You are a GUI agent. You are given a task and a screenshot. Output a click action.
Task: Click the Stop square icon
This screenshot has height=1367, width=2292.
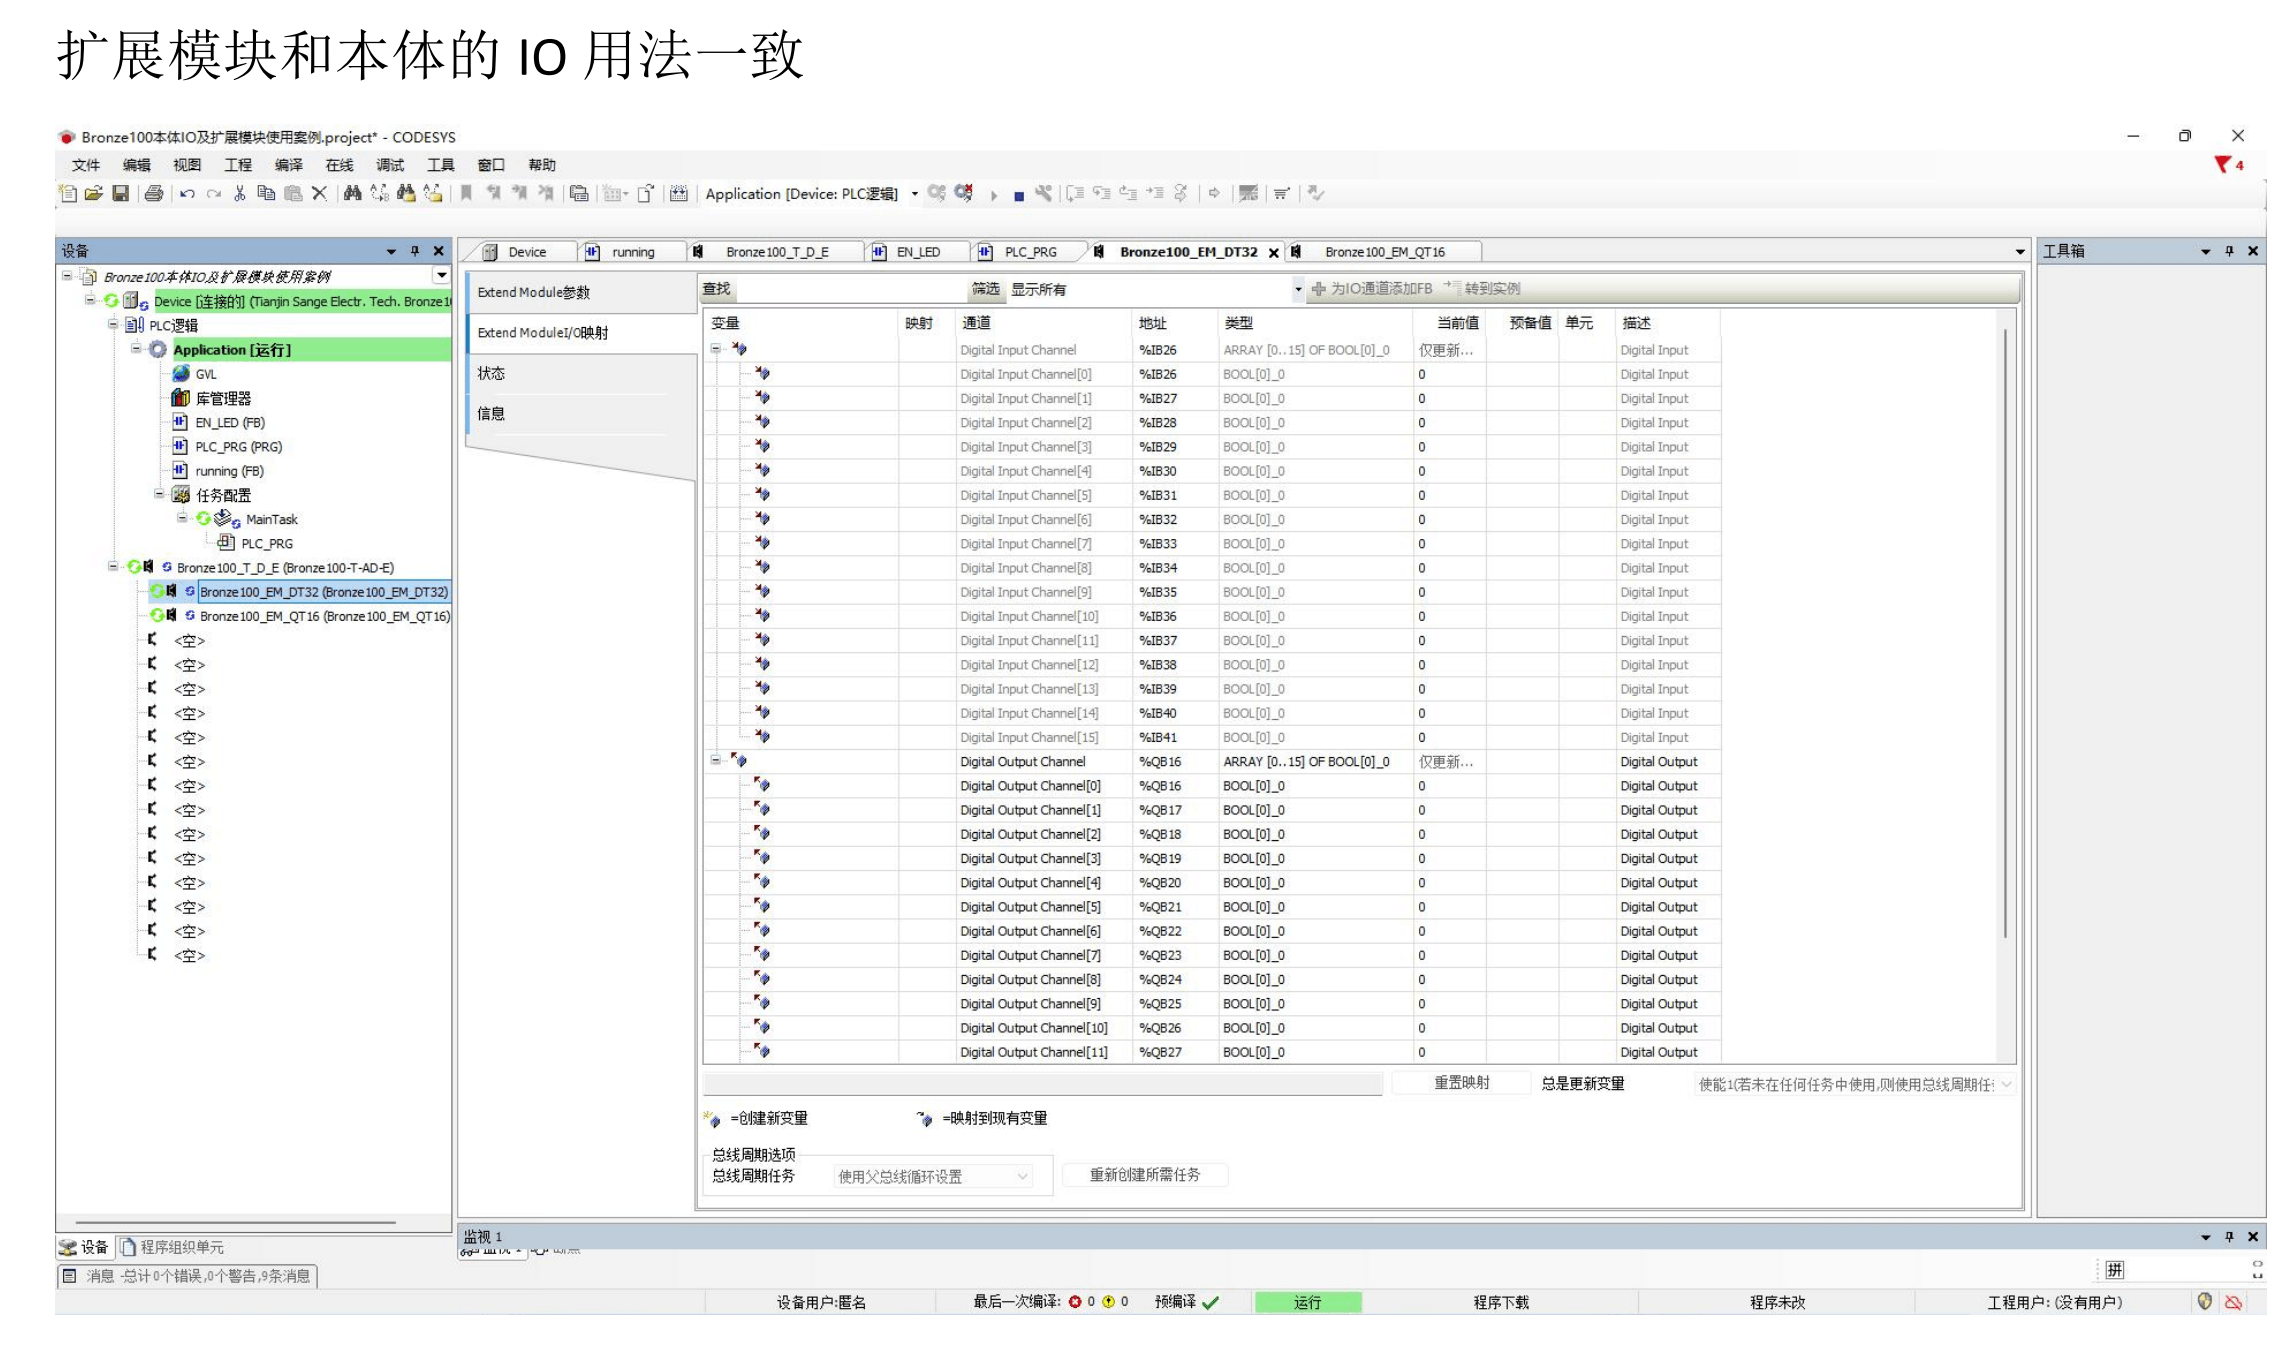click(1019, 196)
